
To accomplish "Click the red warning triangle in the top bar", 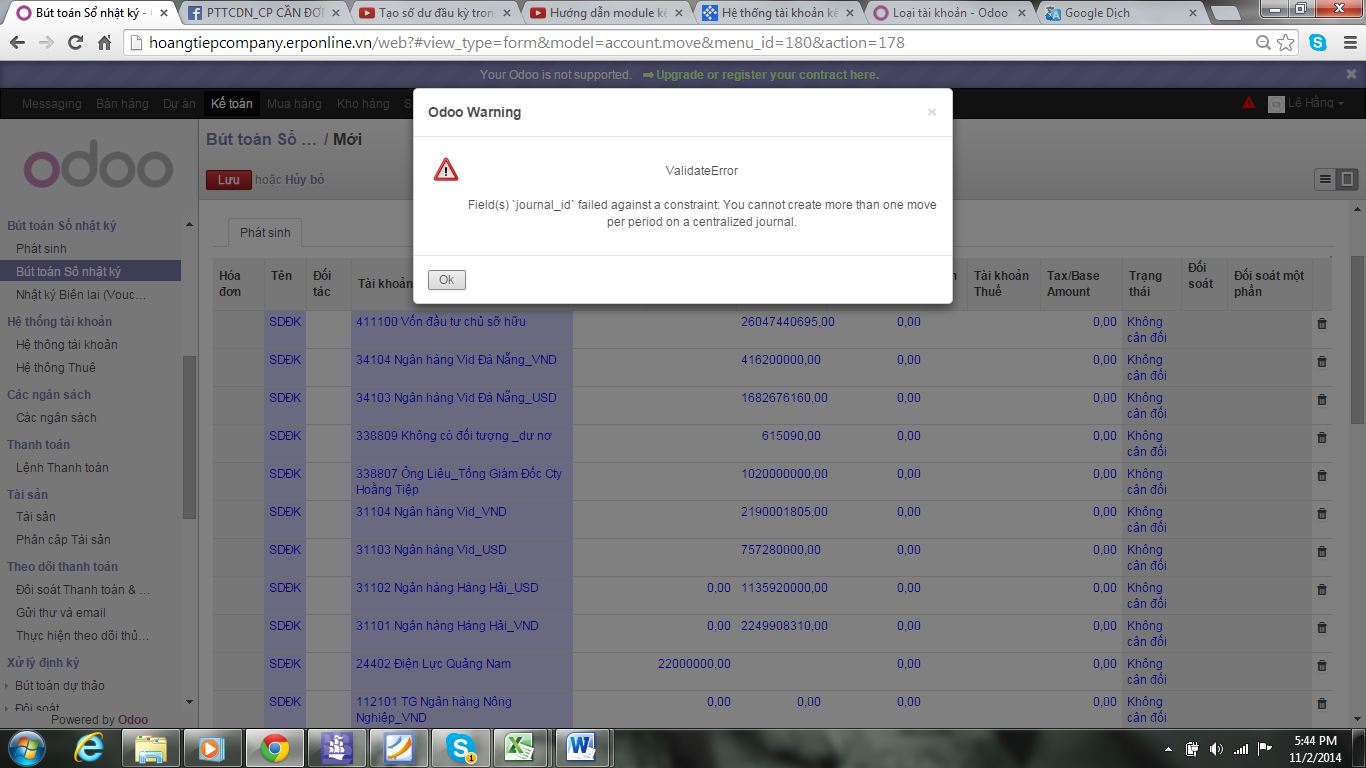I will (x=1249, y=103).
